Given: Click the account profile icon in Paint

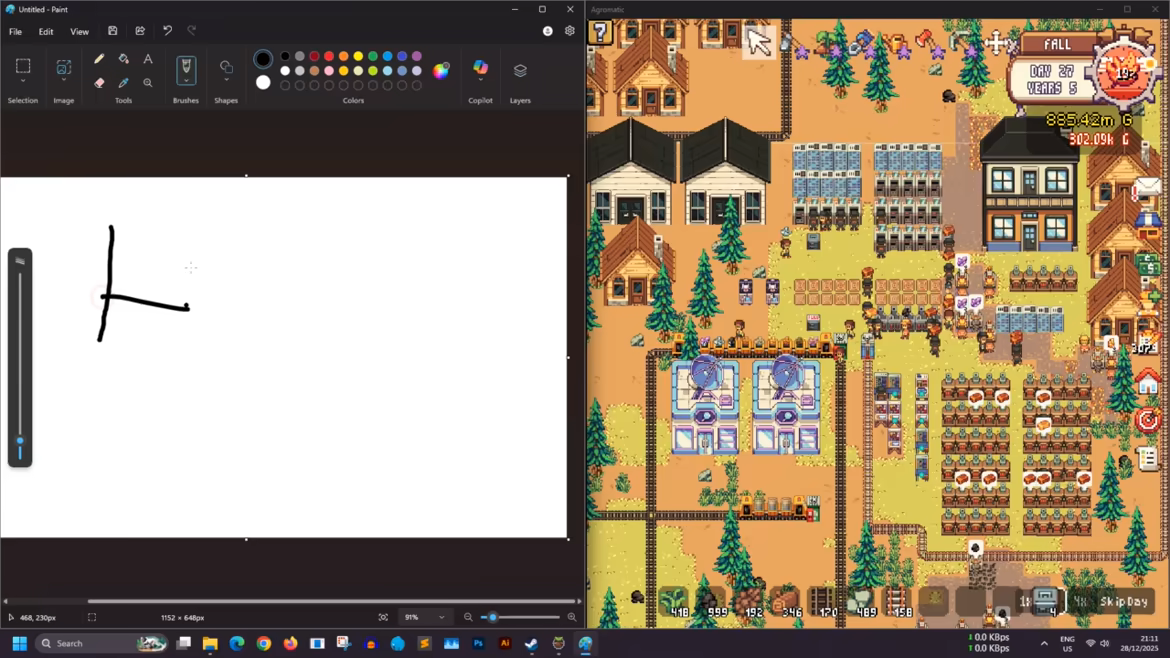Looking at the screenshot, I should (548, 31).
